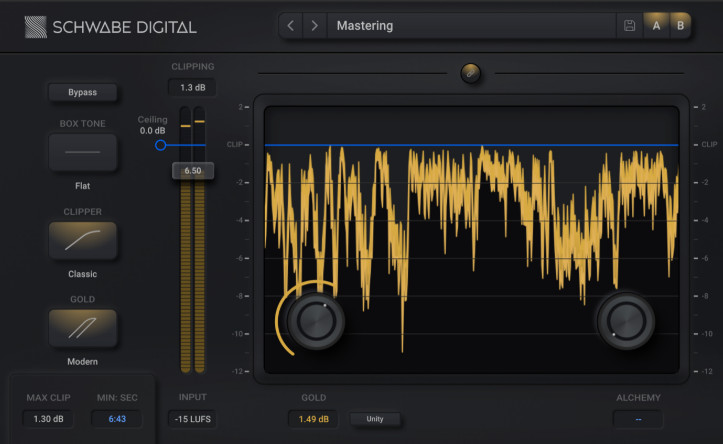Click the Ceiling blue circle handle
This screenshot has width=723, height=444.
160,146
